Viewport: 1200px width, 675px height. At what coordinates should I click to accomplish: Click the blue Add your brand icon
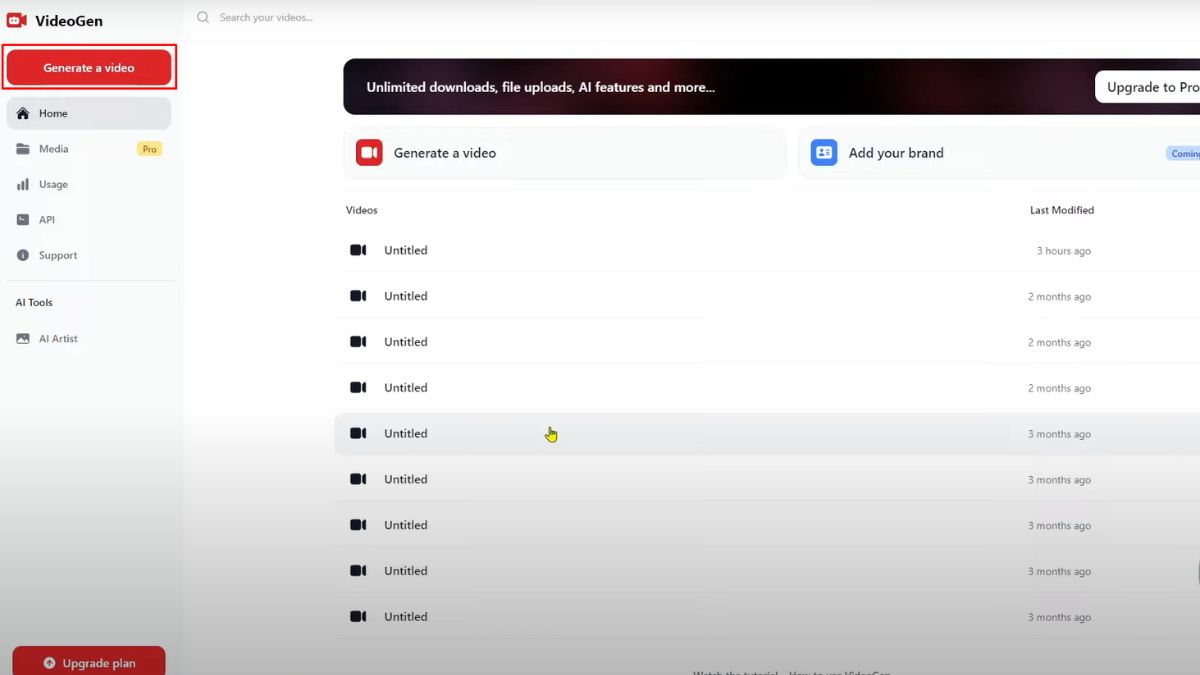[x=823, y=152]
